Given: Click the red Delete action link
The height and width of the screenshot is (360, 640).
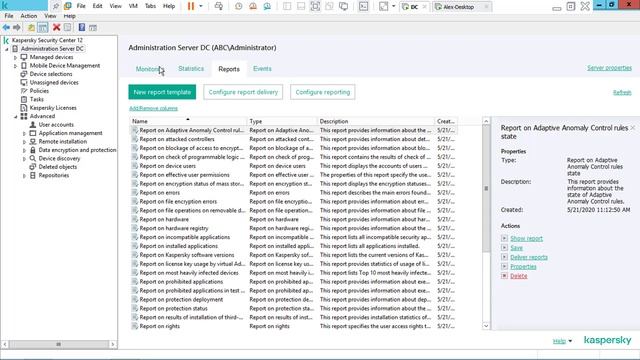Looking at the screenshot, I should [x=518, y=276].
